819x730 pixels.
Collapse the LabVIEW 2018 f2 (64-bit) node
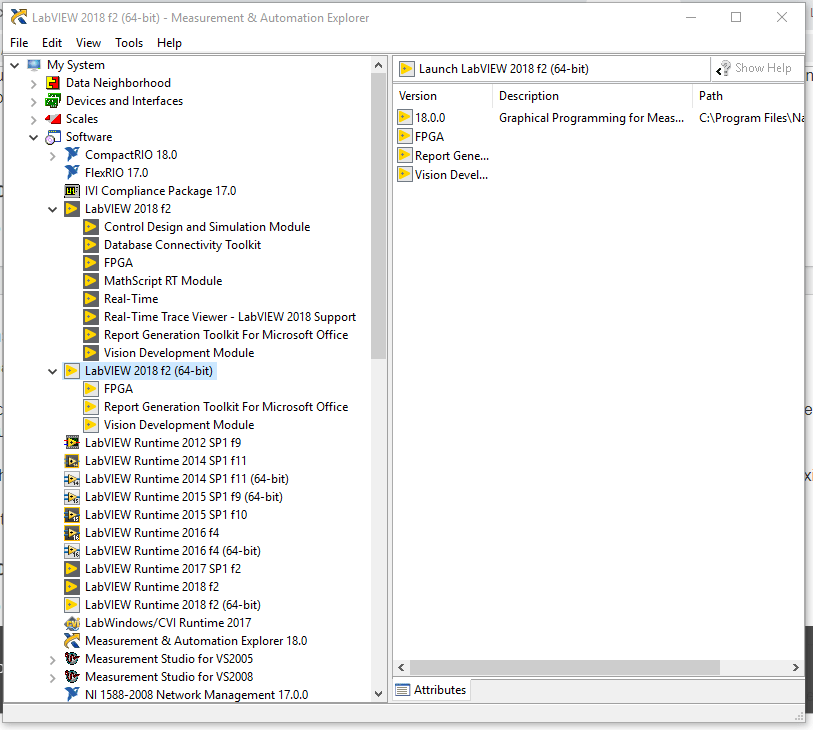pyautogui.click(x=53, y=371)
